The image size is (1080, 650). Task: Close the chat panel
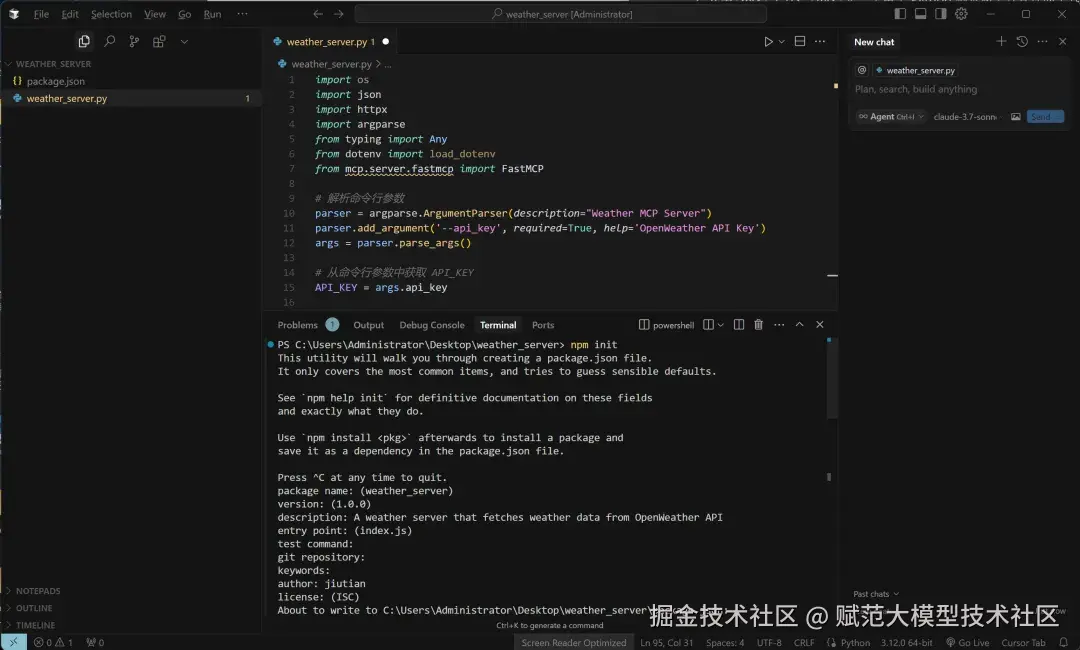pos(1062,41)
